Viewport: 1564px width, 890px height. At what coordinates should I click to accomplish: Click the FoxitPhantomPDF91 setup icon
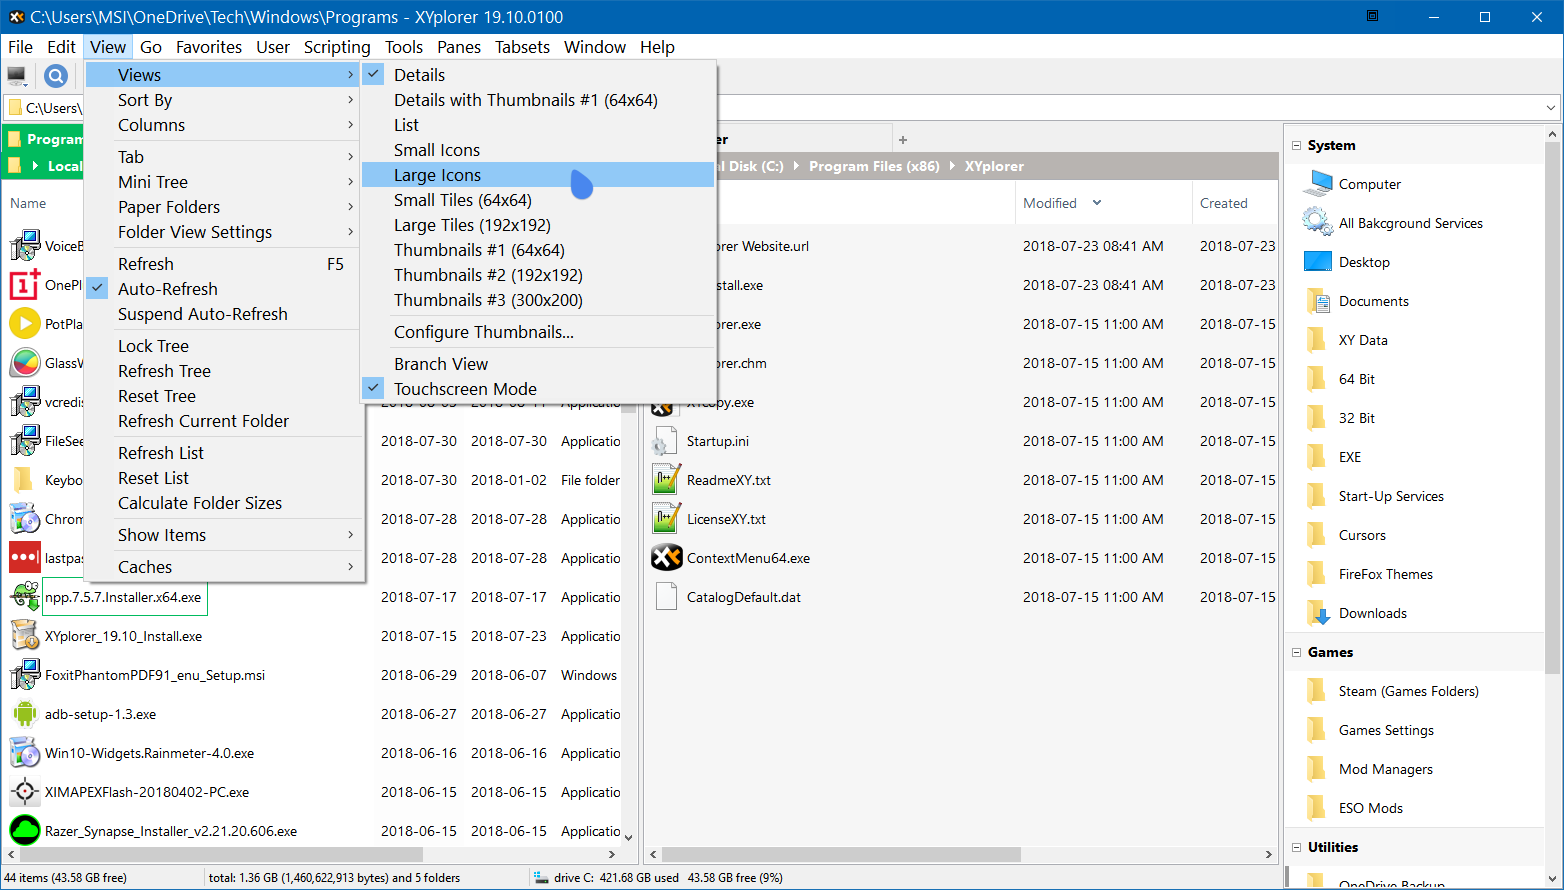point(25,675)
